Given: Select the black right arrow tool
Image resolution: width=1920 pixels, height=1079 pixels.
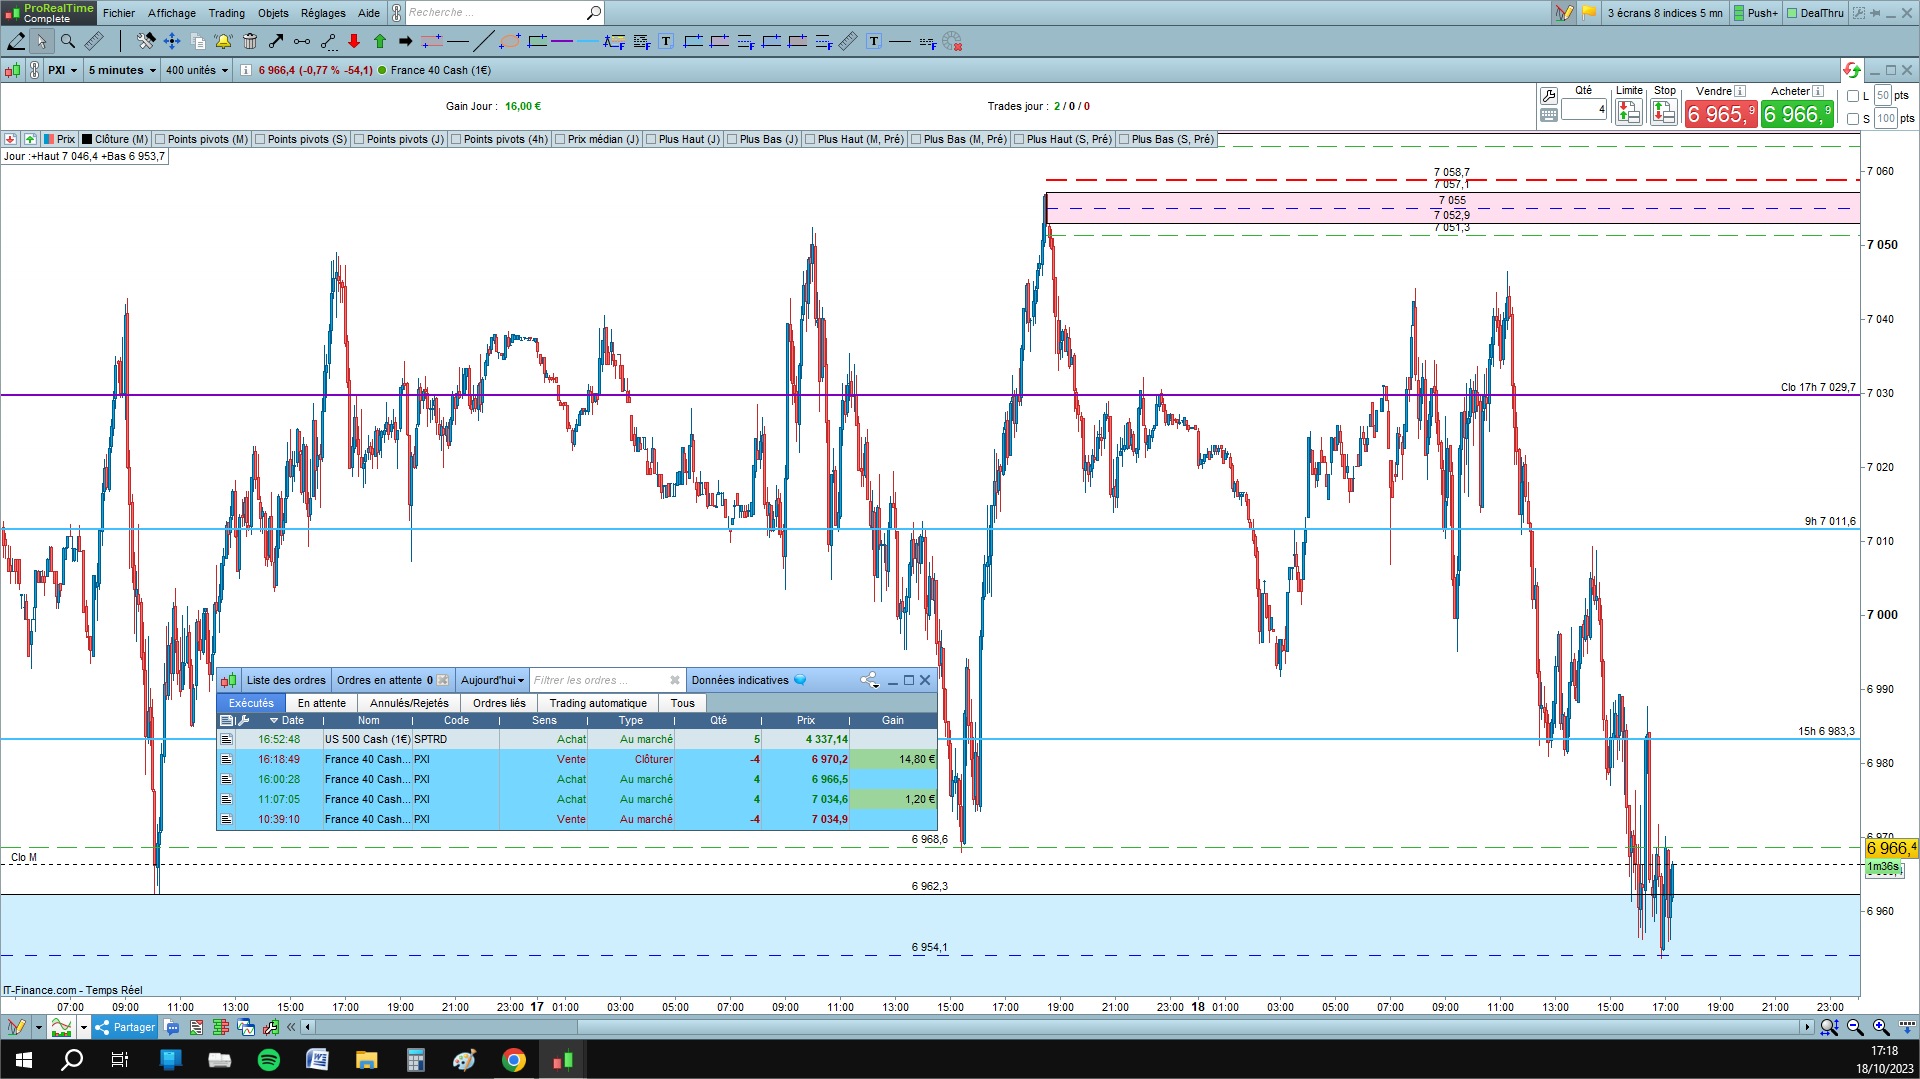Looking at the screenshot, I should 405,41.
